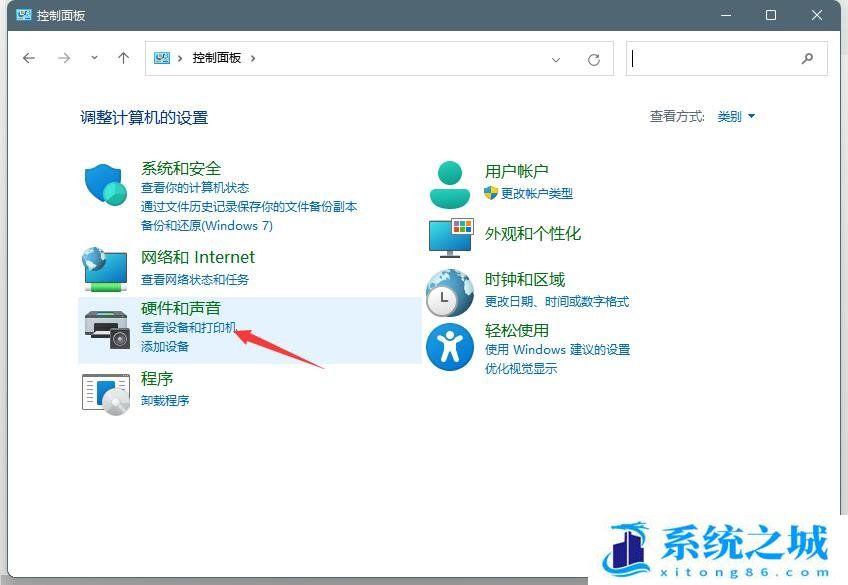The image size is (848, 585).
Task: Close the Control Panel window
Action: click(817, 15)
